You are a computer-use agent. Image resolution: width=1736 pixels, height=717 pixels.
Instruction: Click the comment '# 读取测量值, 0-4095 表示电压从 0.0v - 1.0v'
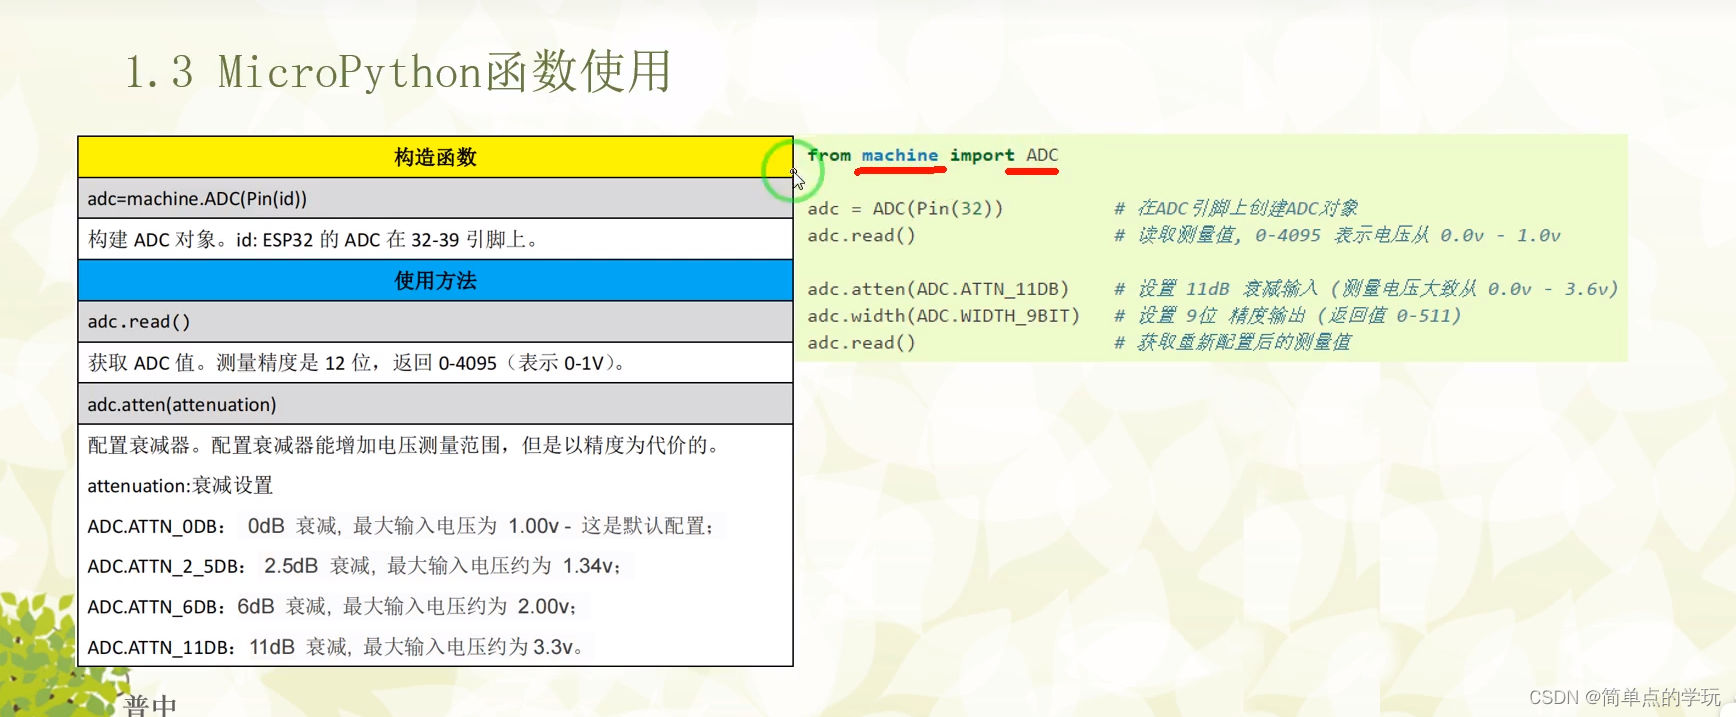1337,235
